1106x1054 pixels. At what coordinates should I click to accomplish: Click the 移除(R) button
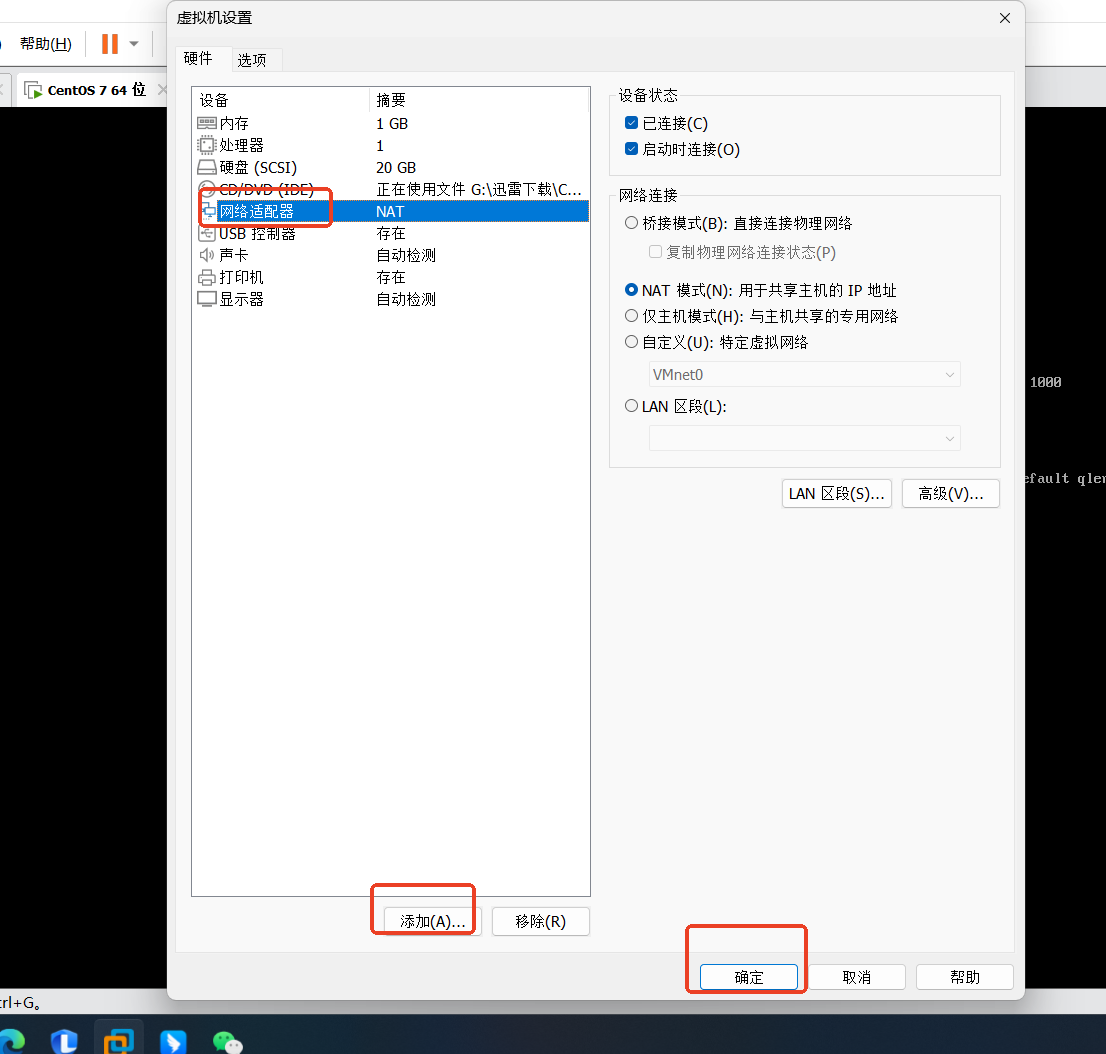(540, 921)
